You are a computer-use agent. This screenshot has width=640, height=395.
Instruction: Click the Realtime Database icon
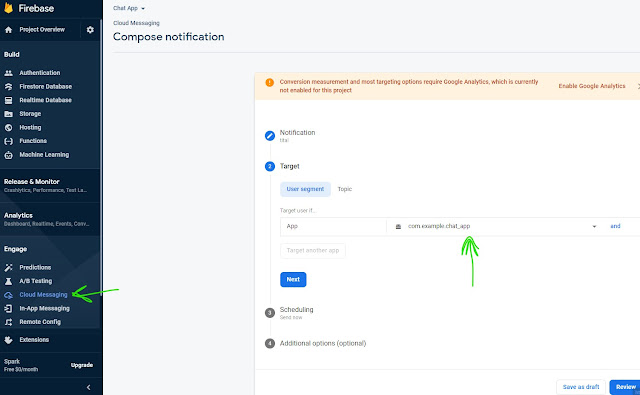click(x=8, y=100)
